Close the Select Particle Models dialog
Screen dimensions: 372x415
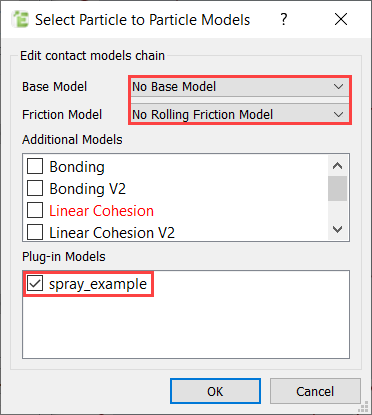(x=341, y=19)
